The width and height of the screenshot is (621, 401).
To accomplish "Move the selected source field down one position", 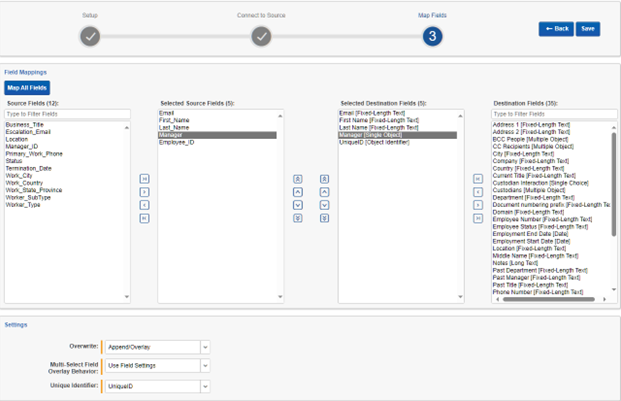I will 298,205.
